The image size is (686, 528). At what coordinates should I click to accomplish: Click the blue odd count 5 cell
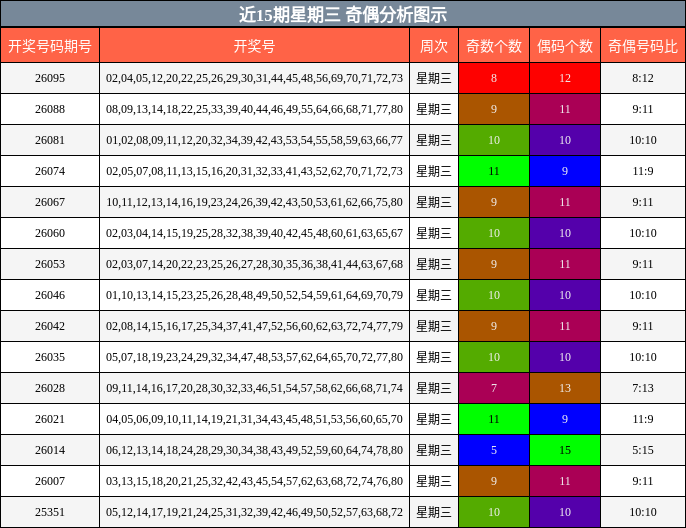(494, 450)
